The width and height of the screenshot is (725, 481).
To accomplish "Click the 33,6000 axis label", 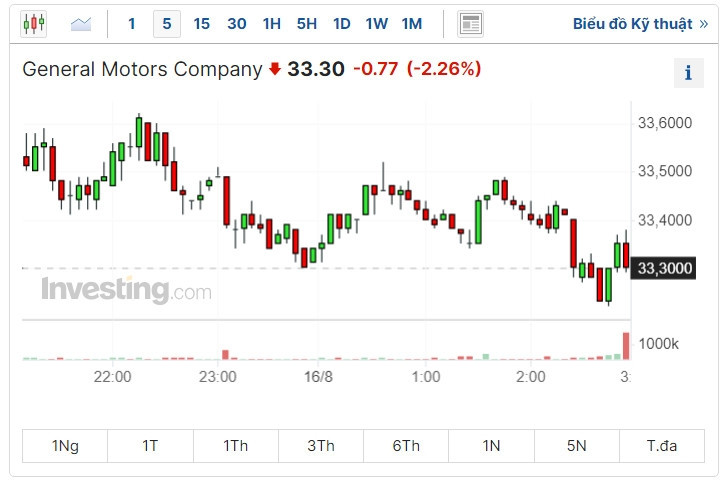I will click(x=665, y=123).
